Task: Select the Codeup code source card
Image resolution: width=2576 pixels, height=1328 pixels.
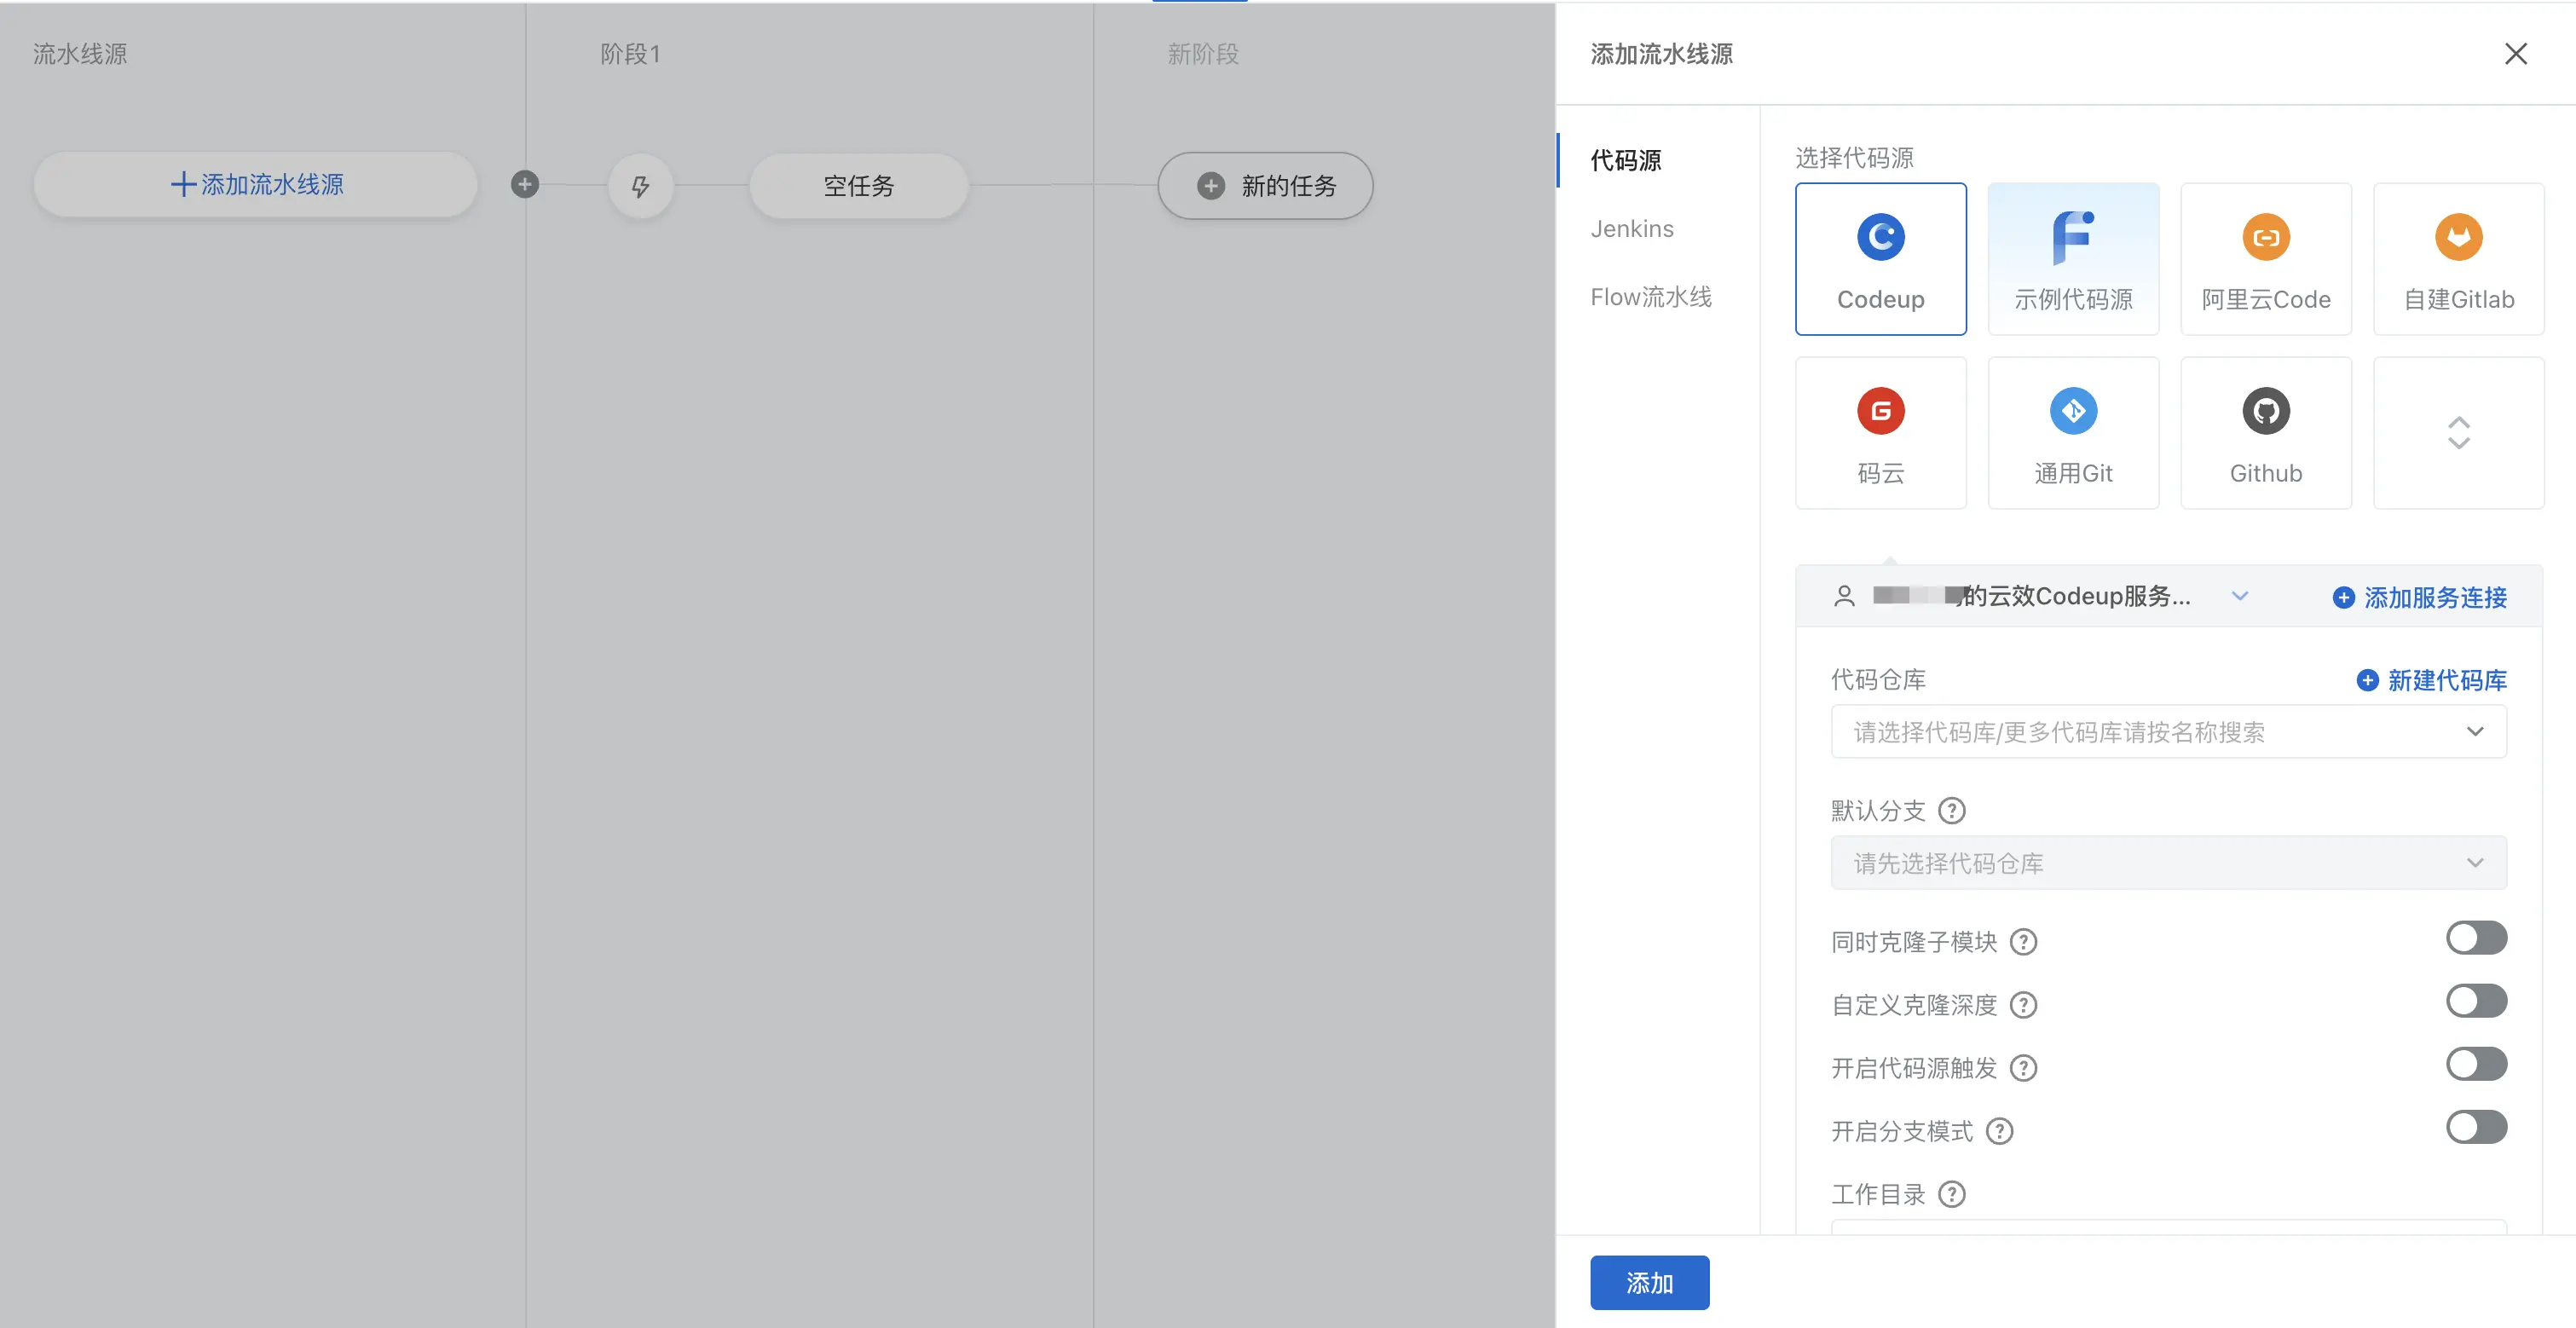Action: 1880,259
